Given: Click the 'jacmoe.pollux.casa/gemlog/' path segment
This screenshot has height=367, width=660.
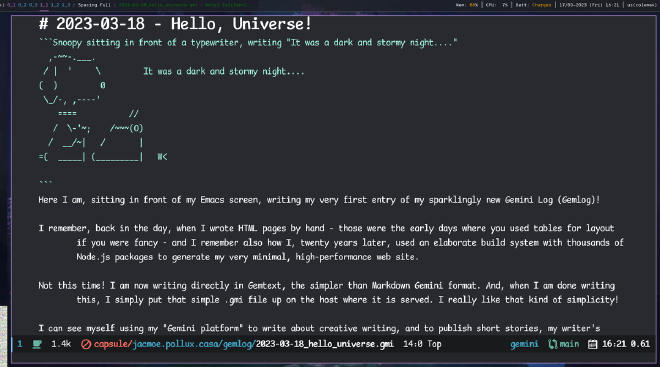Looking at the screenshot, I should (x=194, y=344).
